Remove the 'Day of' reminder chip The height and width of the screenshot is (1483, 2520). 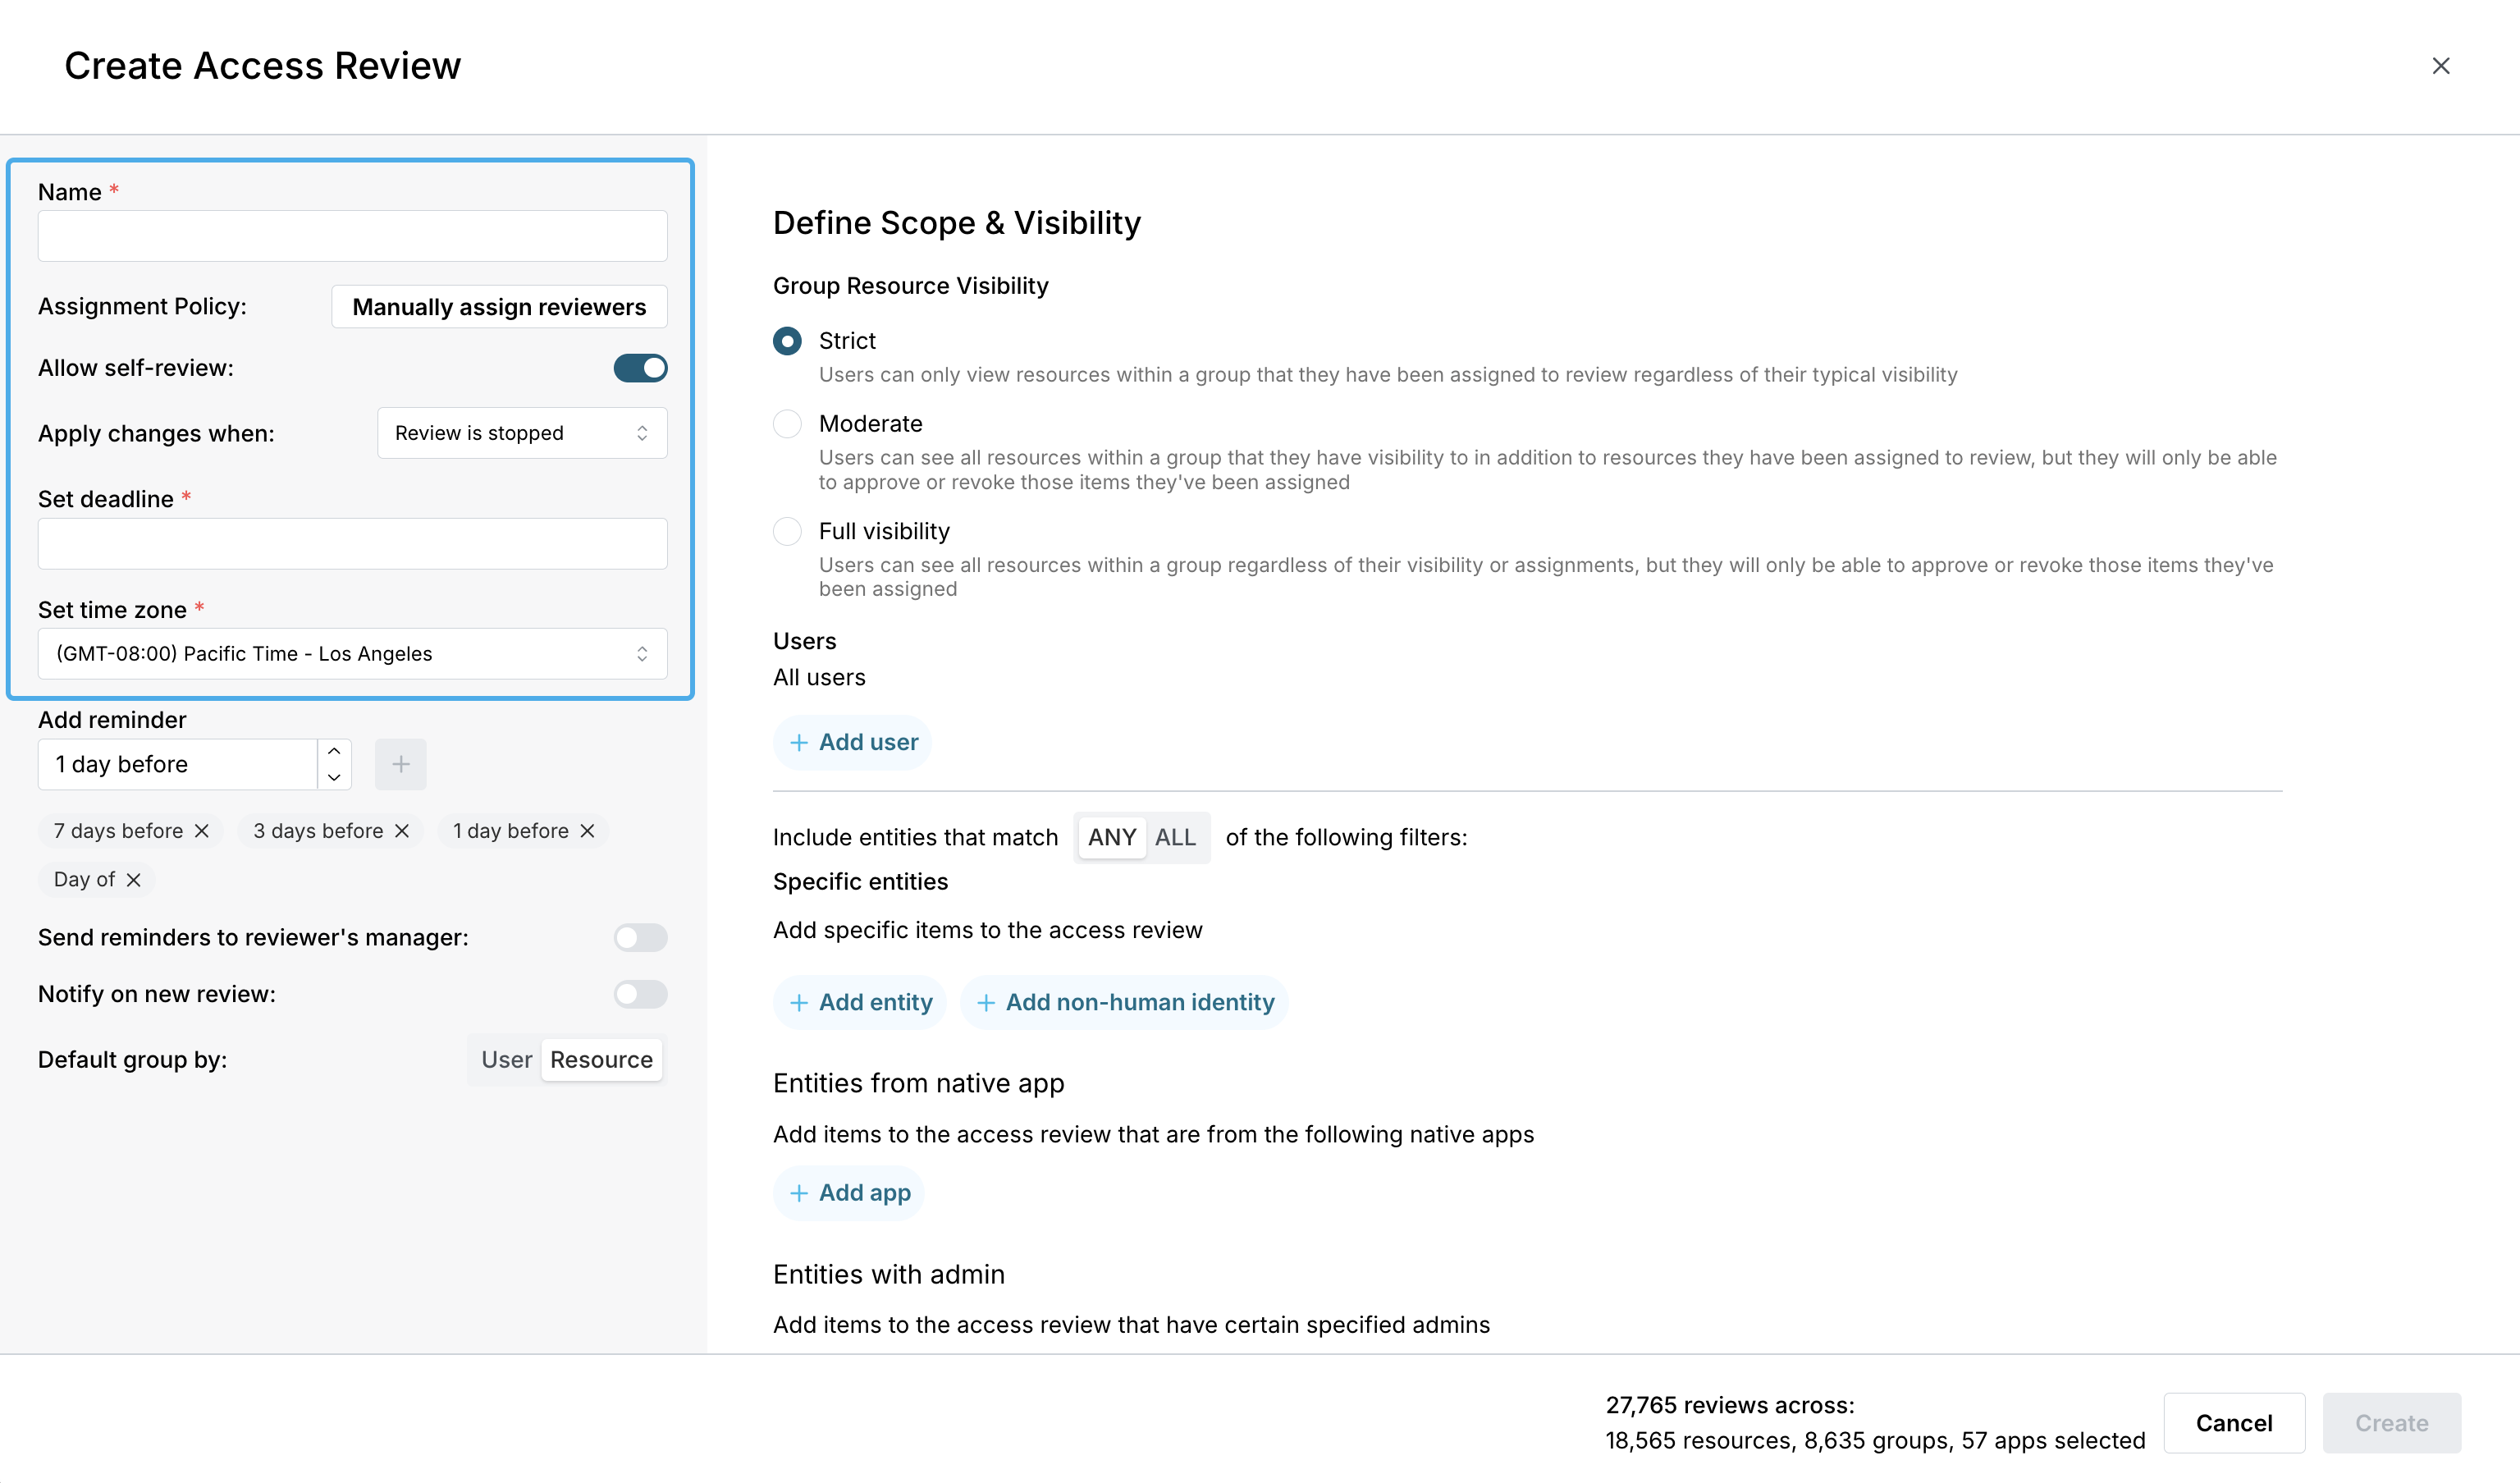pyautogui.click(x=134, y=880)
